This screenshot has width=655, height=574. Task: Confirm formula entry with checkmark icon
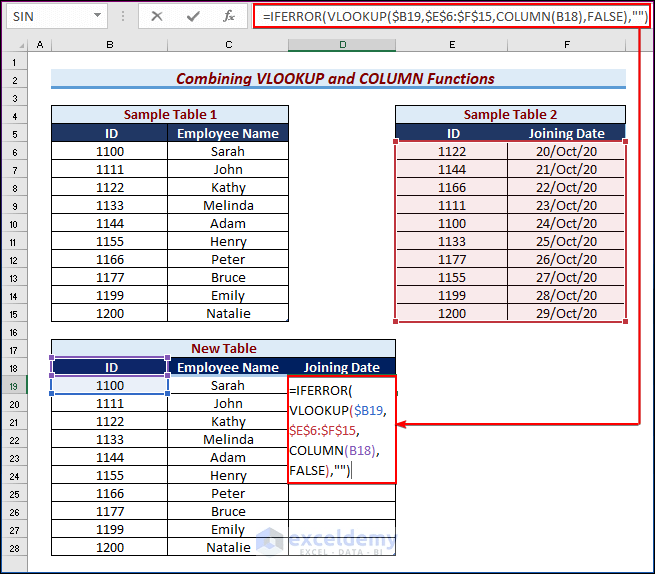[193, 16]
